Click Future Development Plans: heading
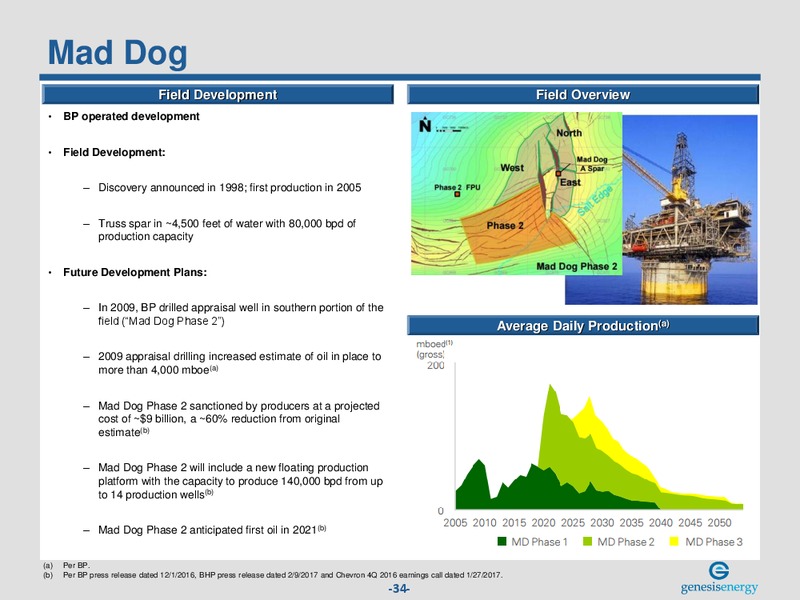 pos(135,272)
